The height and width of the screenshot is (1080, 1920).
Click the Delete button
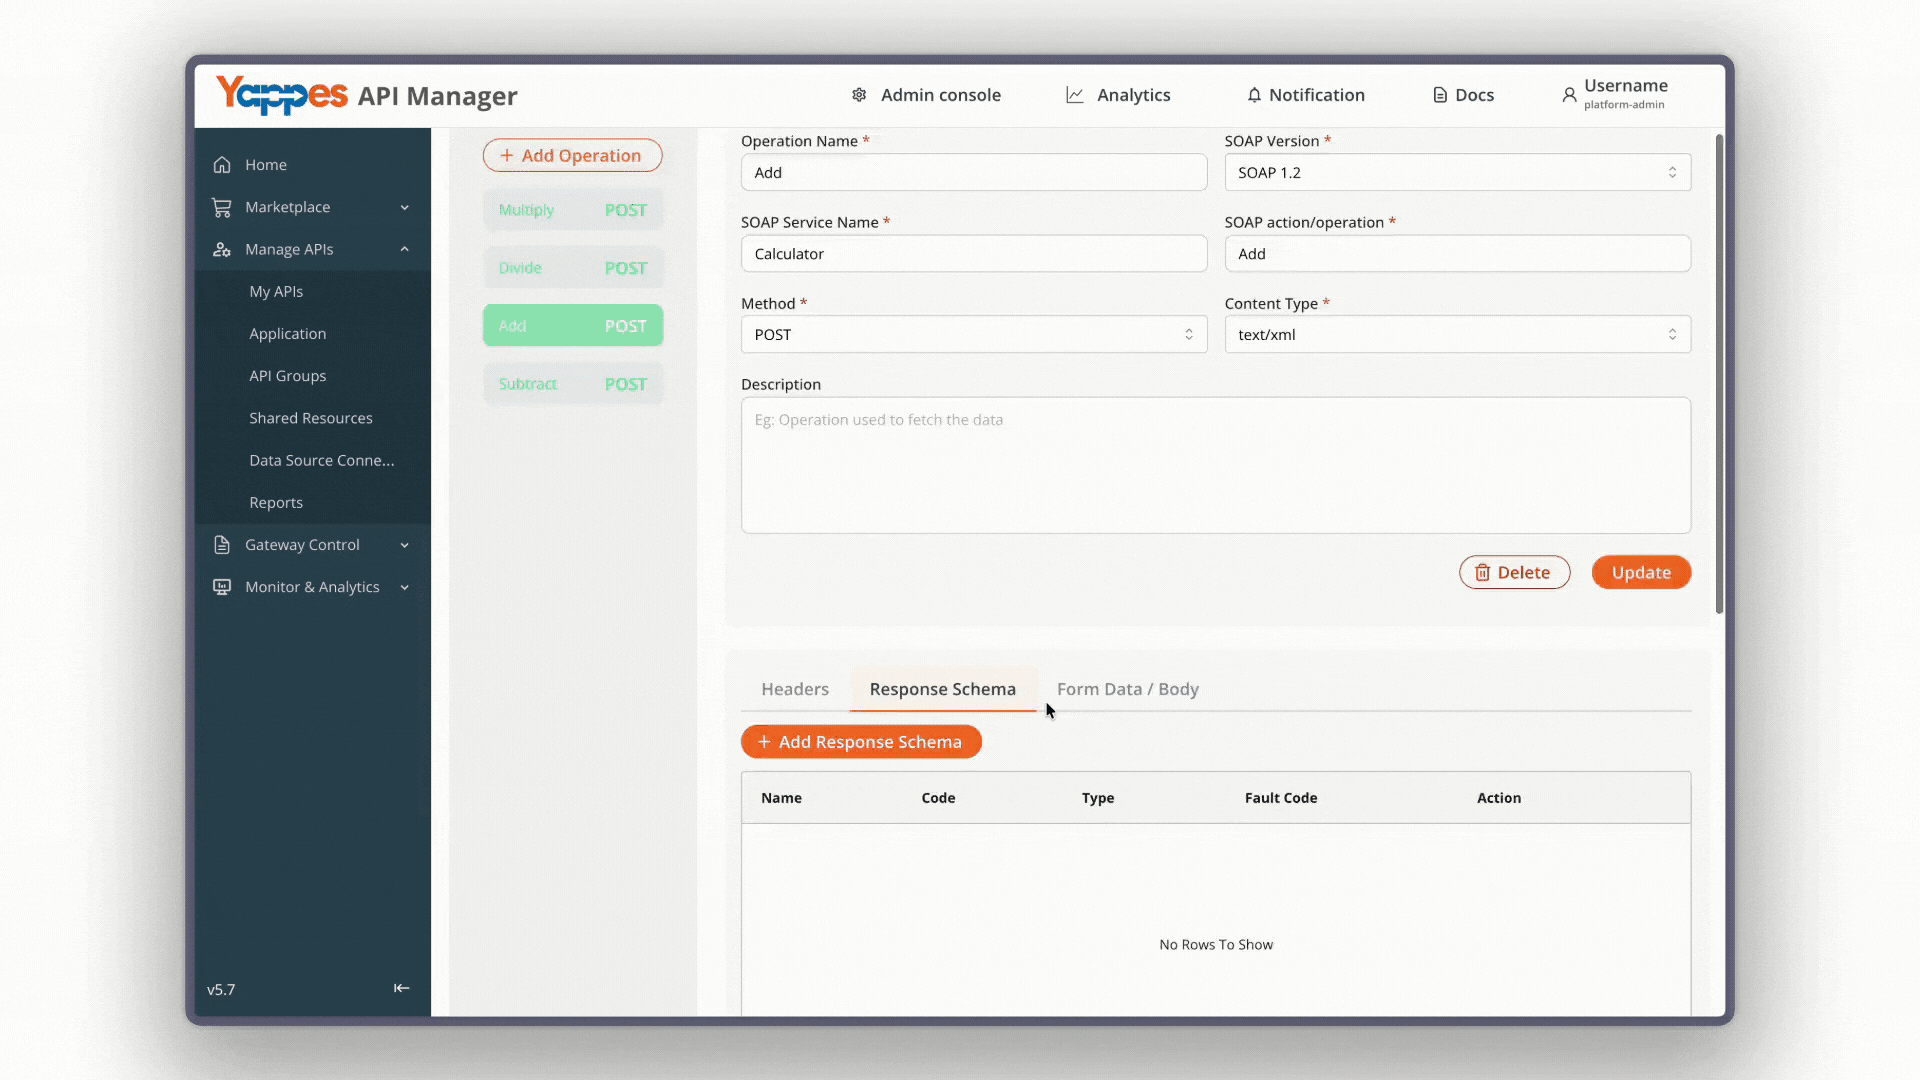(x=1514, y=572)
